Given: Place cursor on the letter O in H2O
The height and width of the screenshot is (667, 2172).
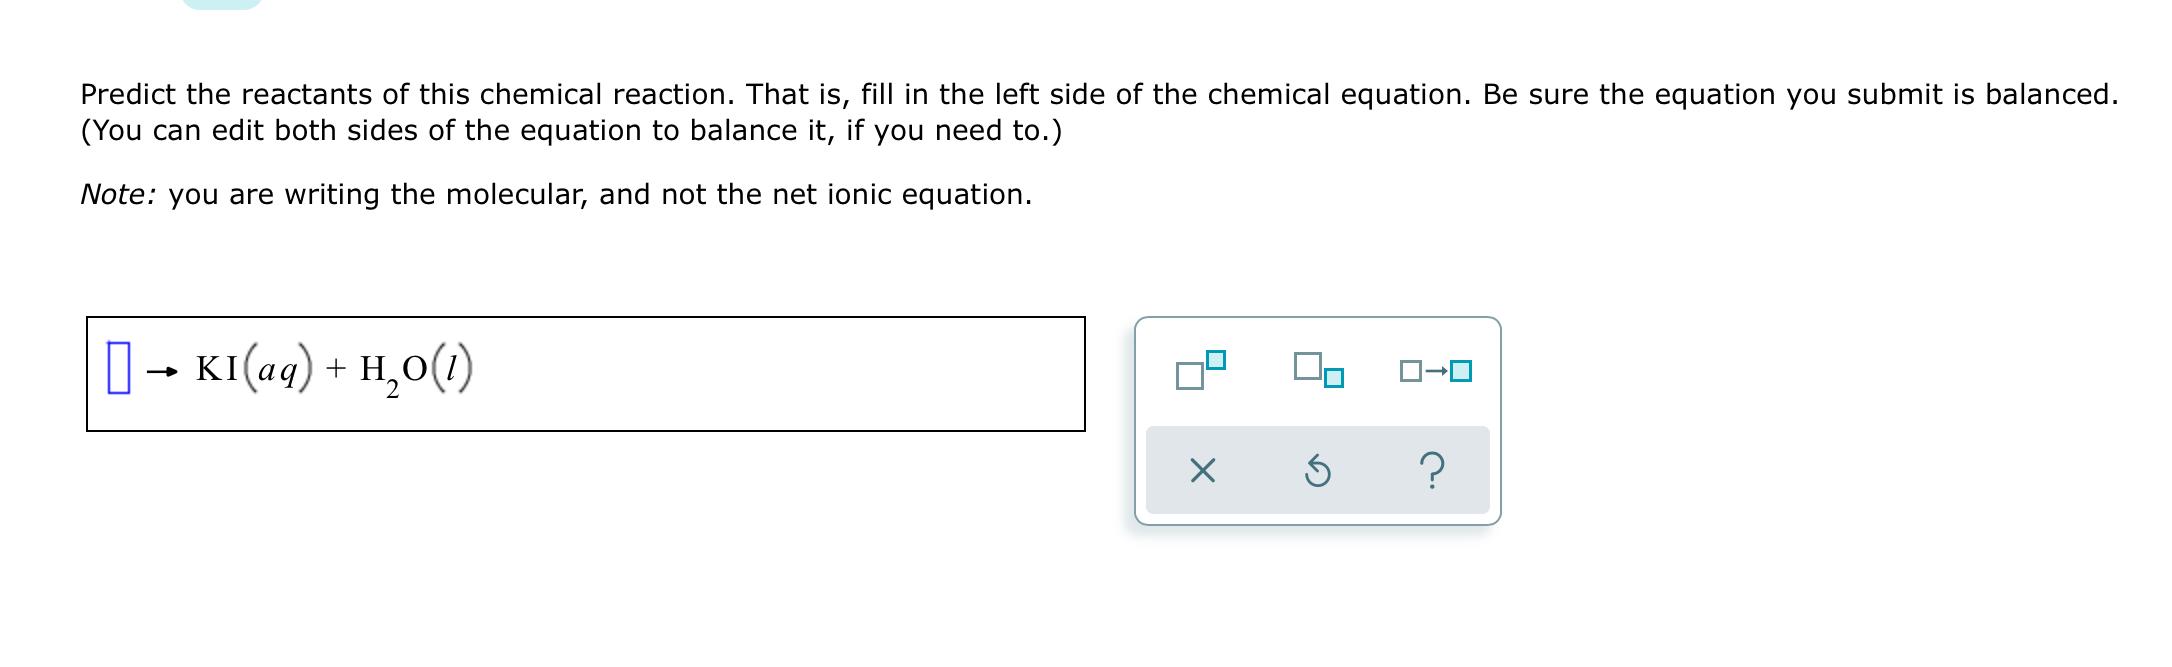Looking at the screenshot, I should click(x=415, y=368).
